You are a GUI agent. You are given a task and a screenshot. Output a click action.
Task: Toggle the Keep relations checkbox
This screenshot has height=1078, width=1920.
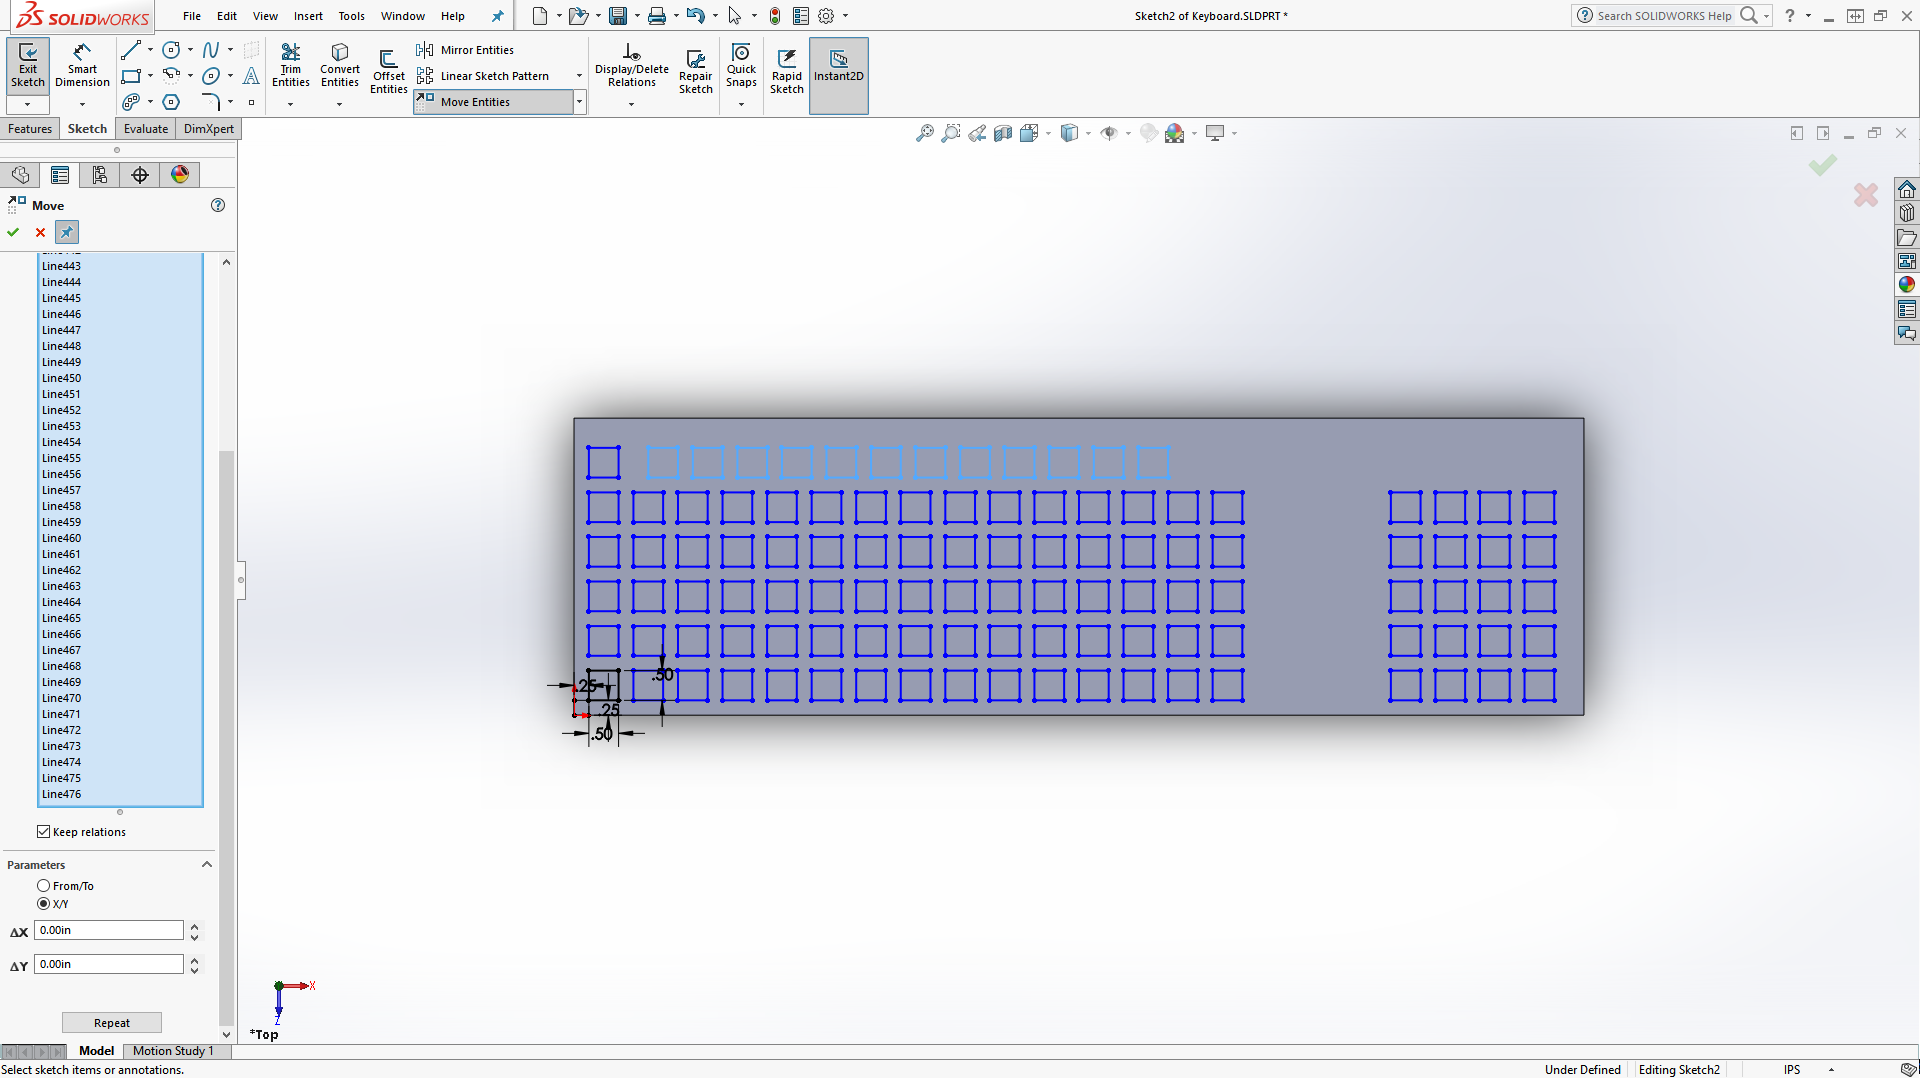[x=44, y=832]
